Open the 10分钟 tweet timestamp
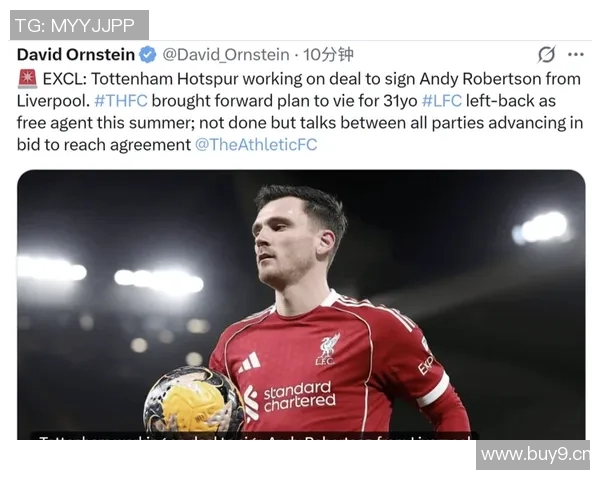Screen dimensions: 600x480 pyautogui.click(x=328, y=55)
